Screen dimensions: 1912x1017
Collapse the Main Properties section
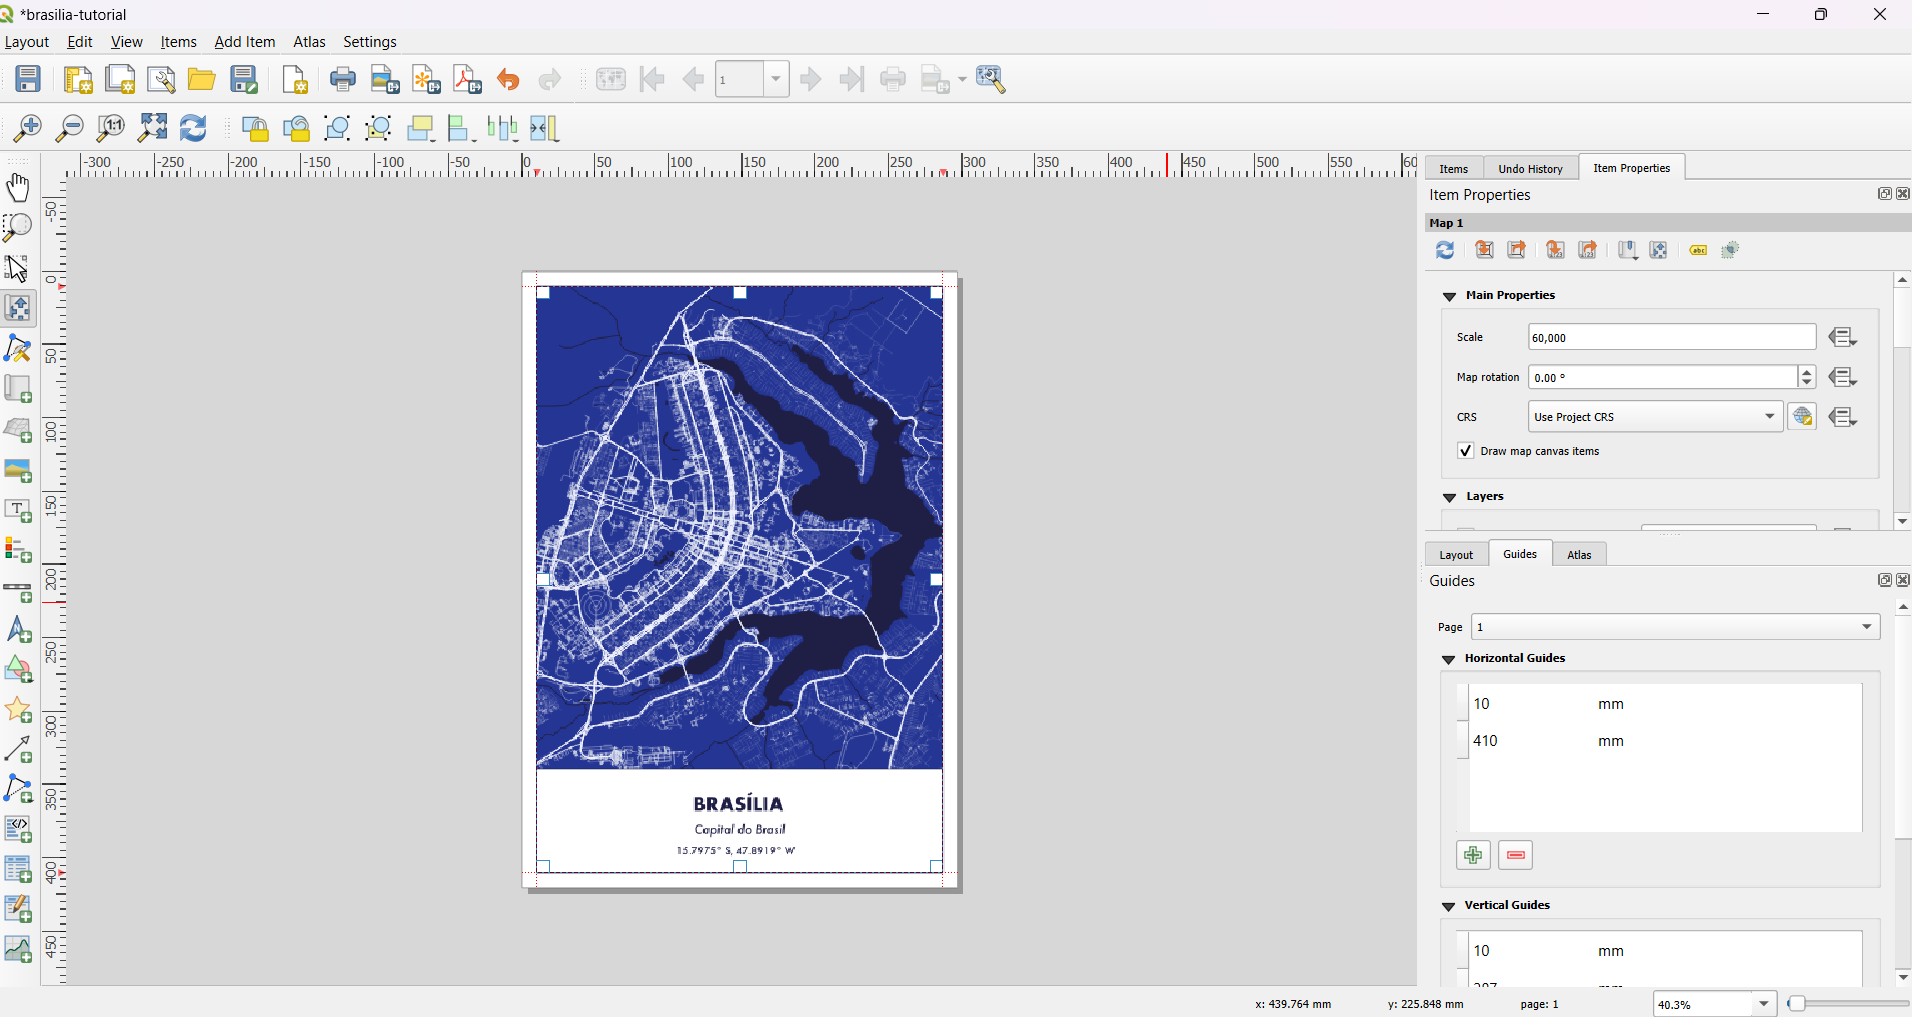click(1449, 296)
